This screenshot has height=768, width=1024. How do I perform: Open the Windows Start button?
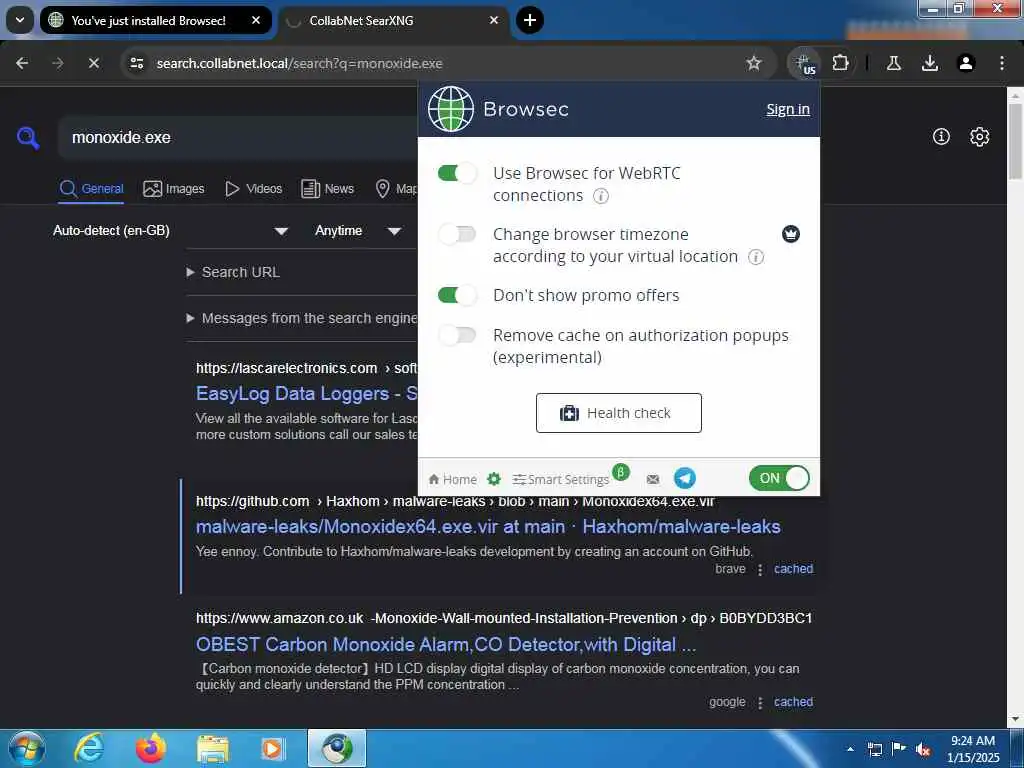click(27, 748)
